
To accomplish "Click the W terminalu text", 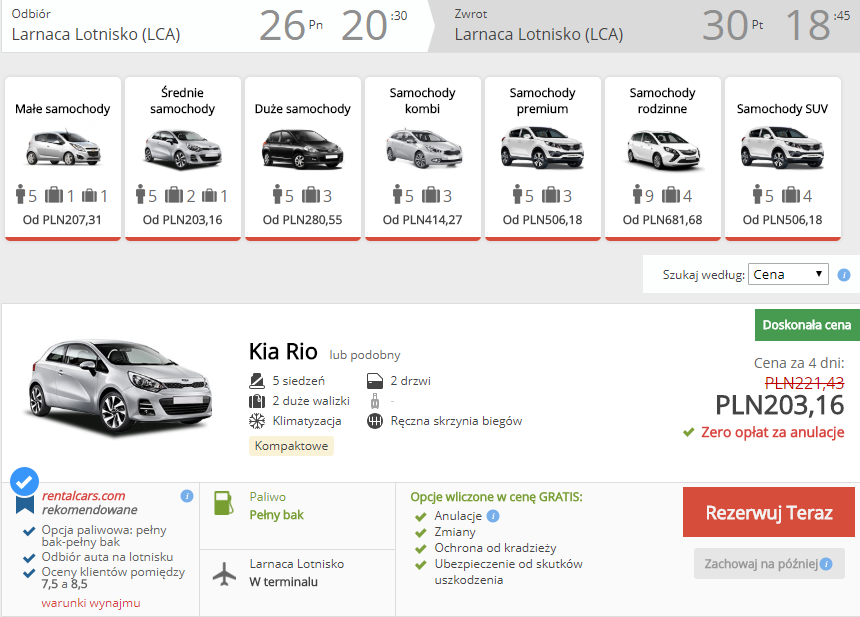I will click(x=284, y=582).
